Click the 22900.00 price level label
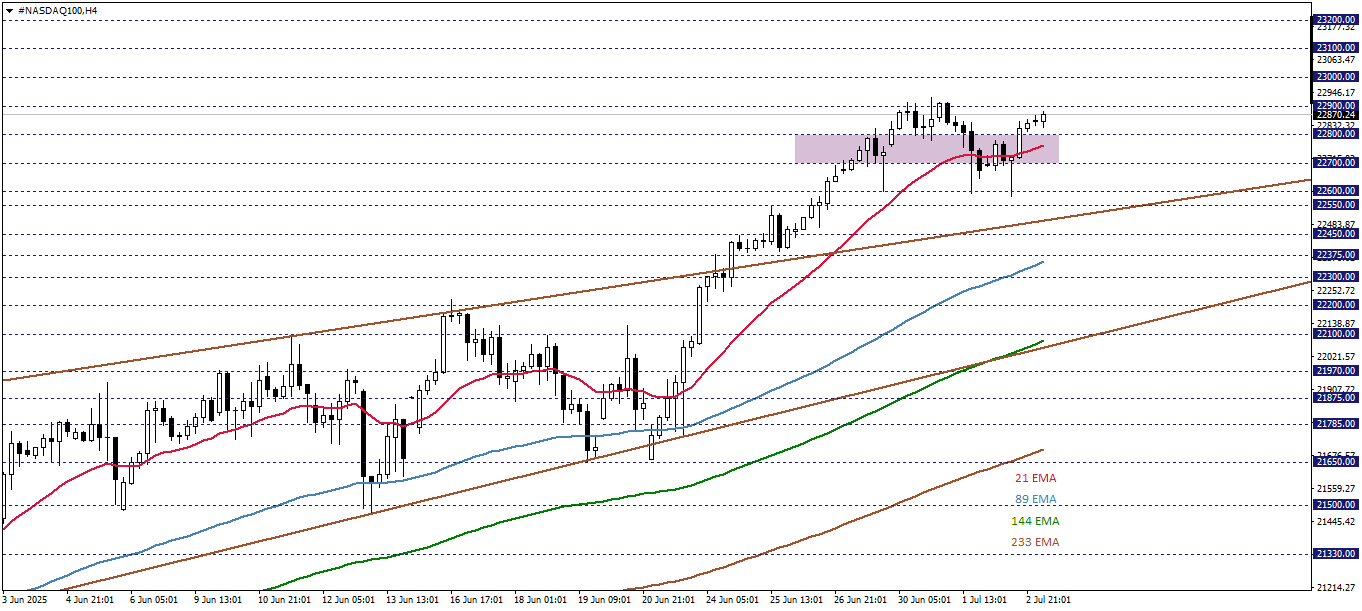The width and height of the screenshot is (1362, 611). pos(1336,106)
